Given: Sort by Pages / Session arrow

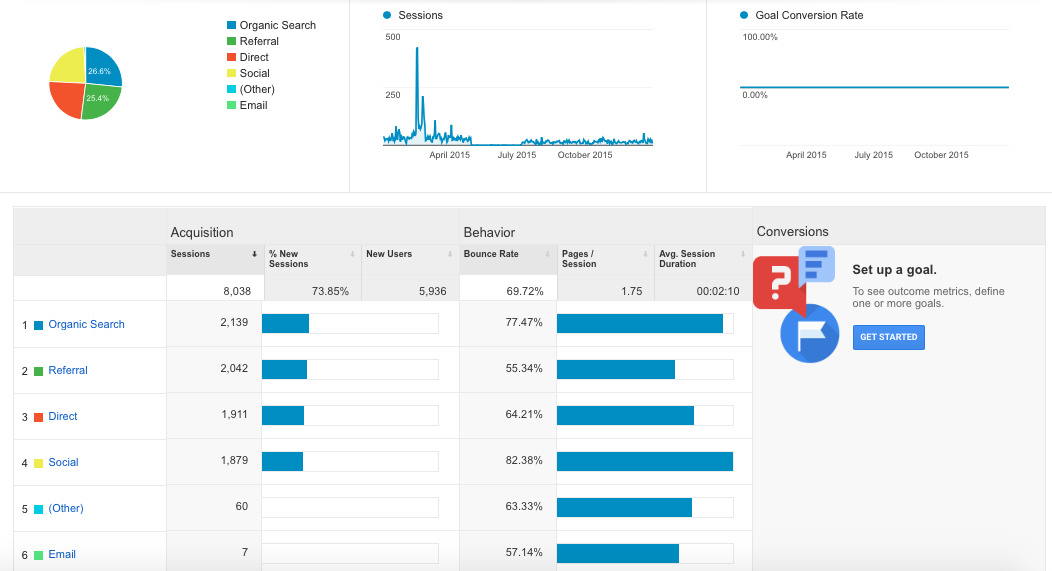Looking at the screenshot, I should click(645, 254).
